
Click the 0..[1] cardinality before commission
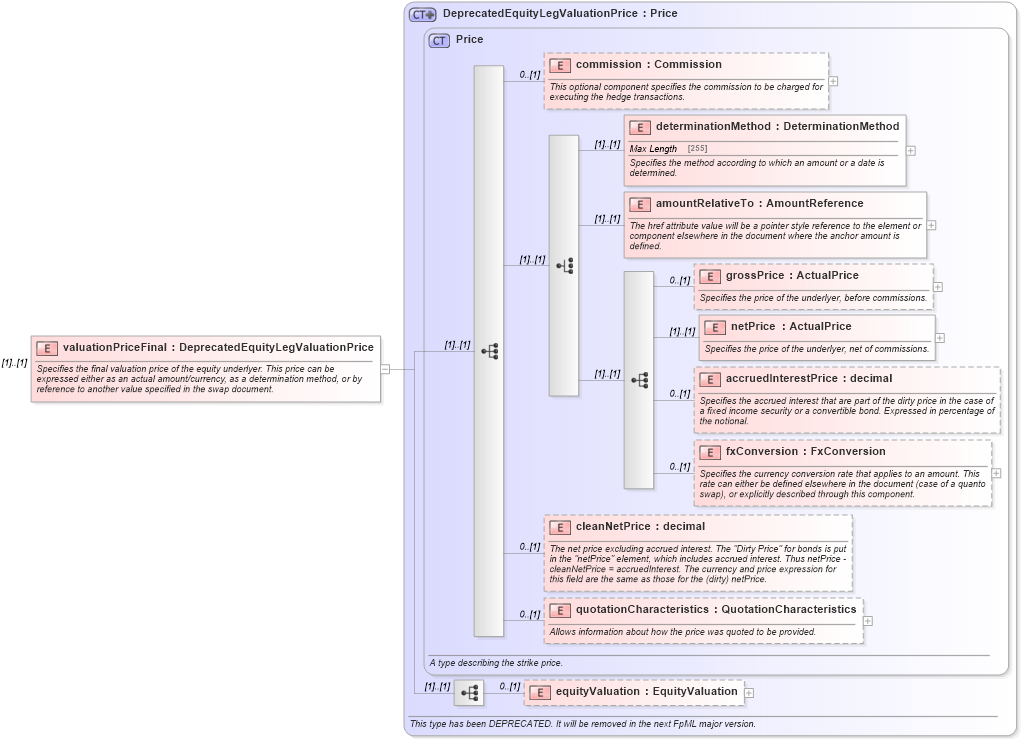(530, 75)
